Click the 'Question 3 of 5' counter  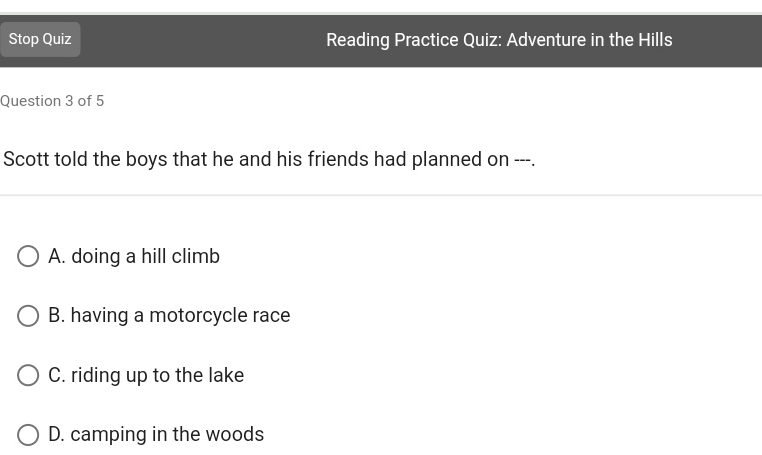tap(52, 101)
